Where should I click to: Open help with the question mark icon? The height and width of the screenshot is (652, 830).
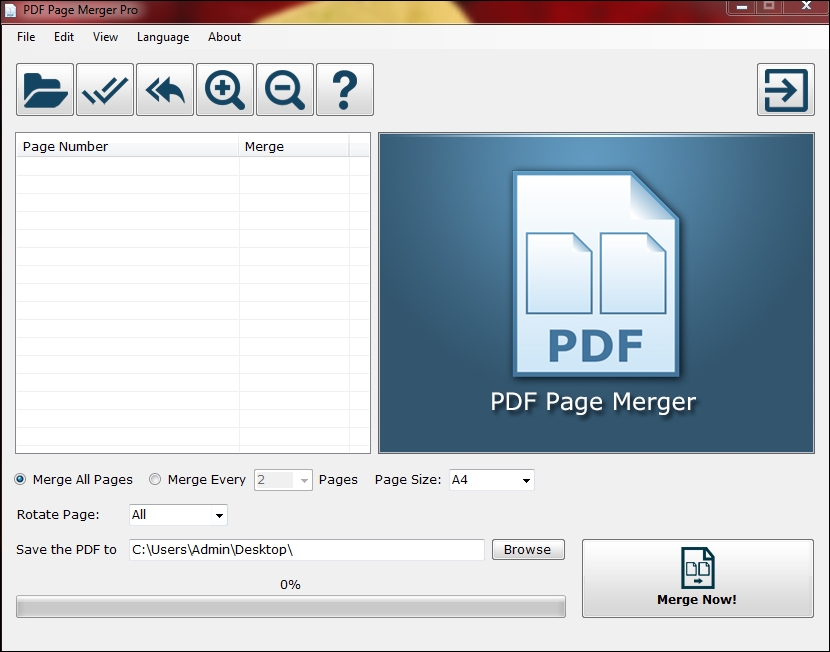344,89
